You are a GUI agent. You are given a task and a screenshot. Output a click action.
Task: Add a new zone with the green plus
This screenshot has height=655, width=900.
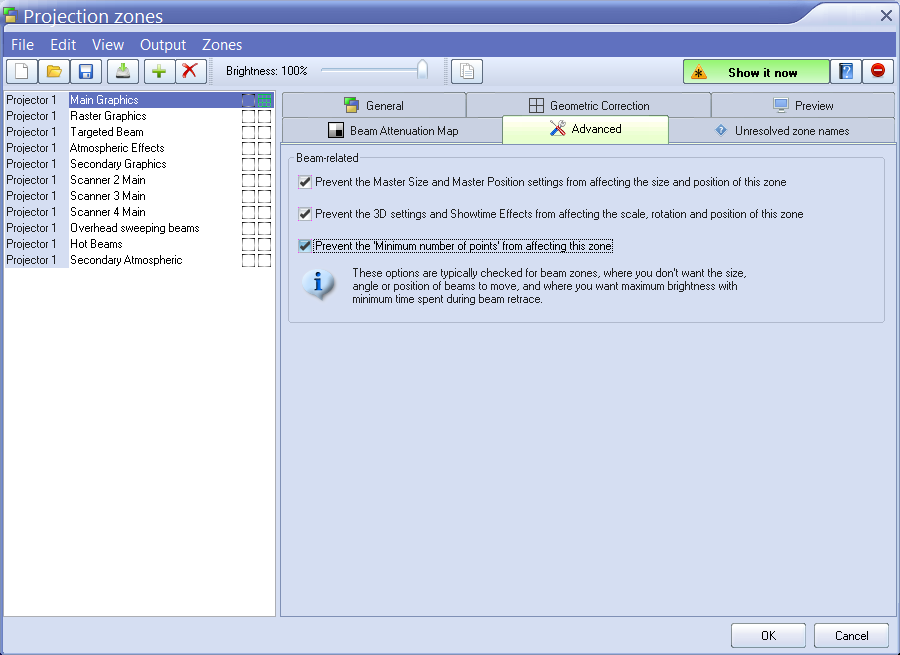click(158, 71)
